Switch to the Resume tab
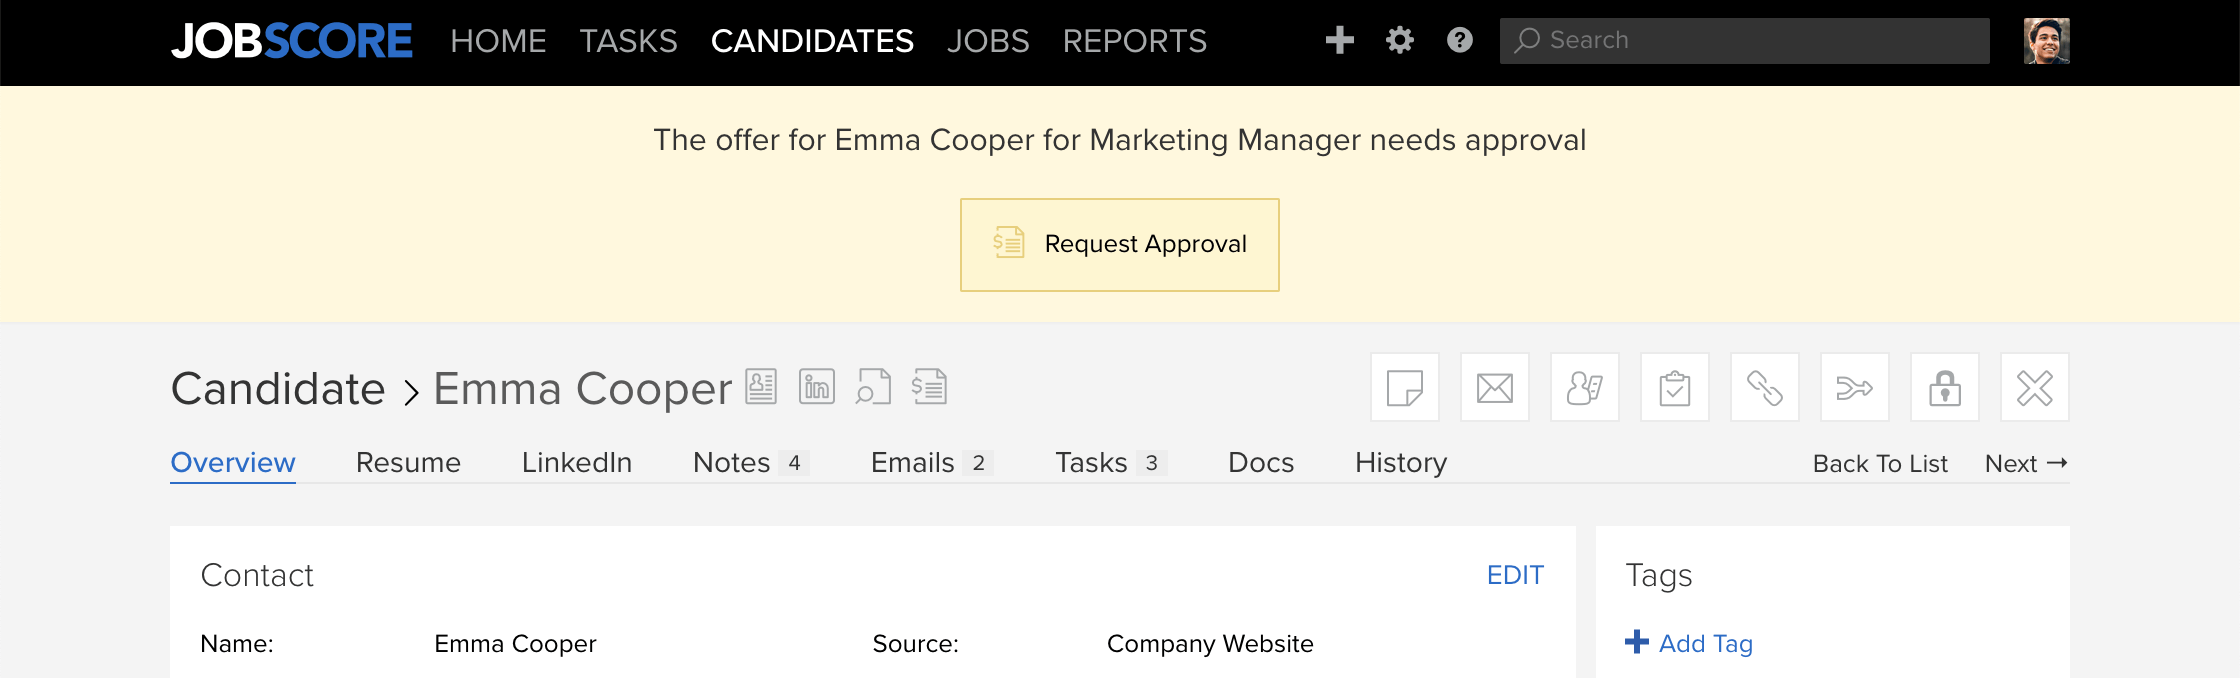Screen dimensions: 2240x678 click(x=408, y=463)
